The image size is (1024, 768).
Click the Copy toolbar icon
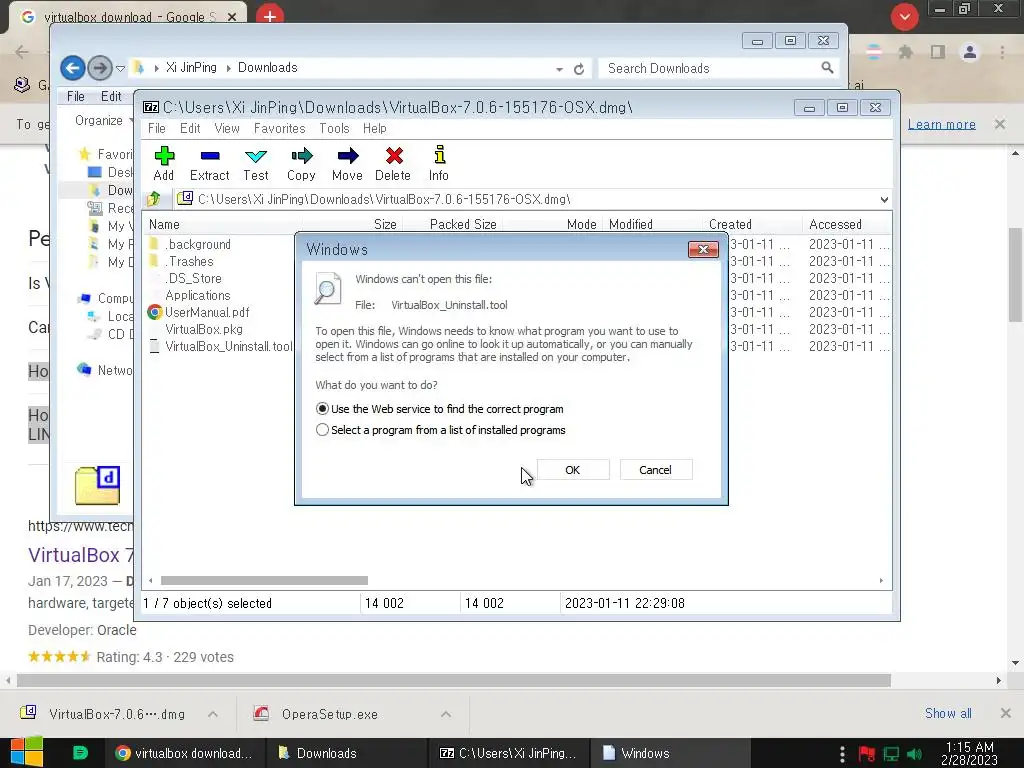[301, 155]
